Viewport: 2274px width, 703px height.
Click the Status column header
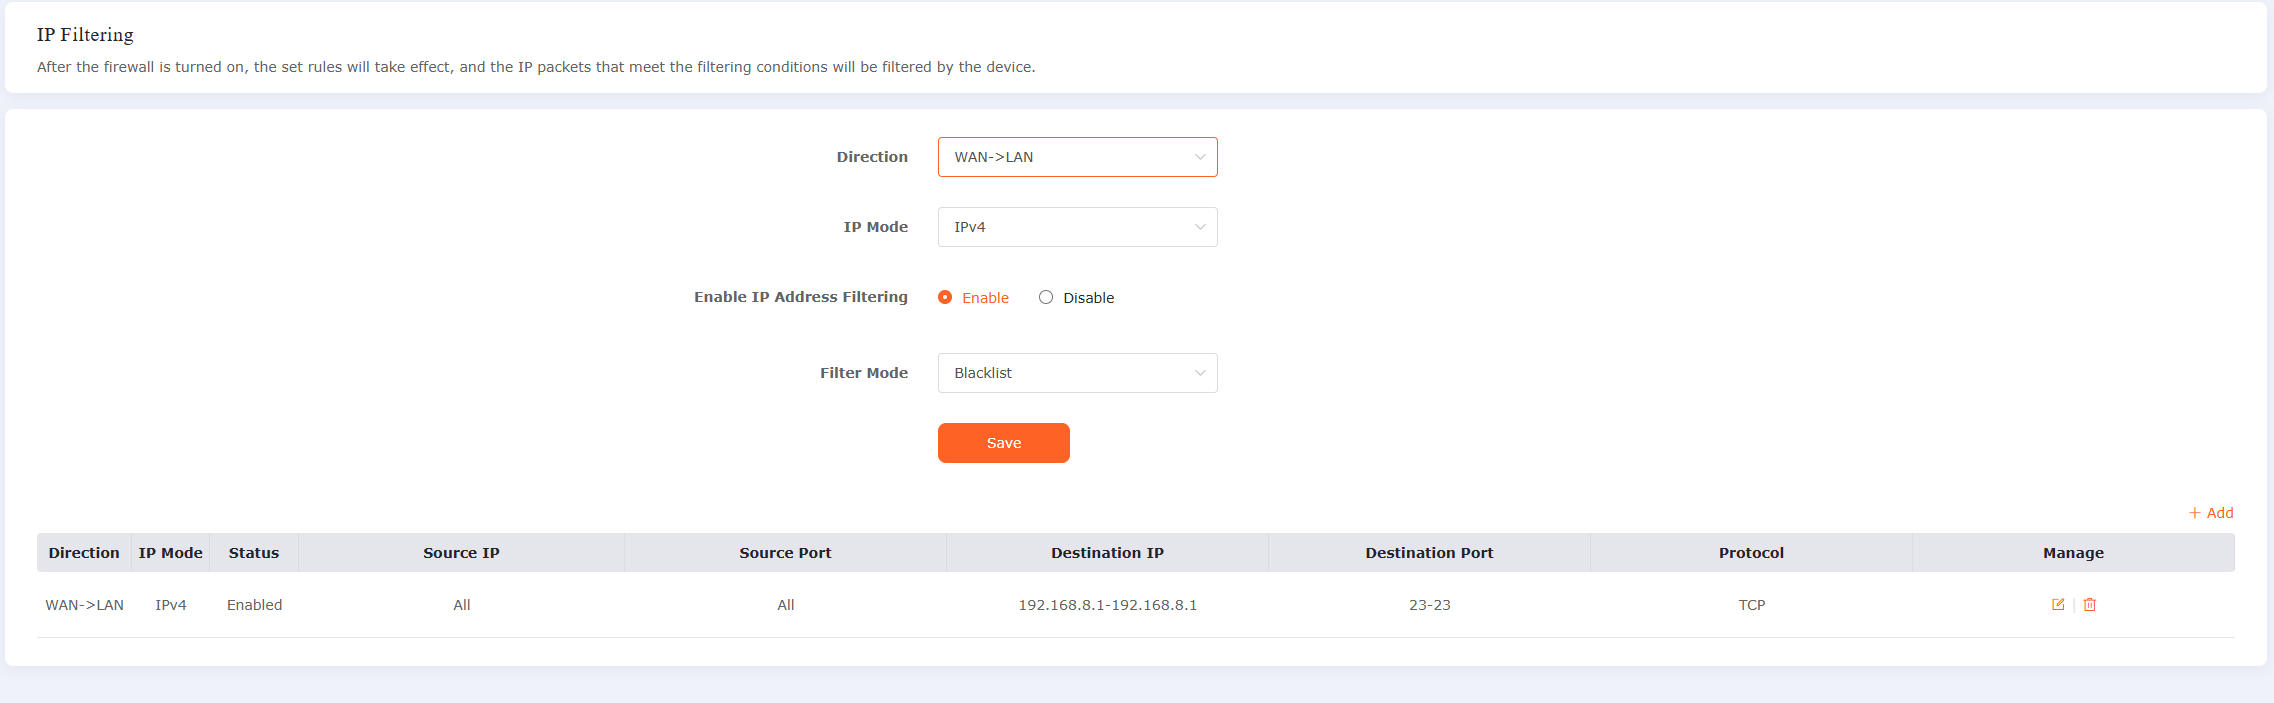pyautogui.click(x=254, y=553)
